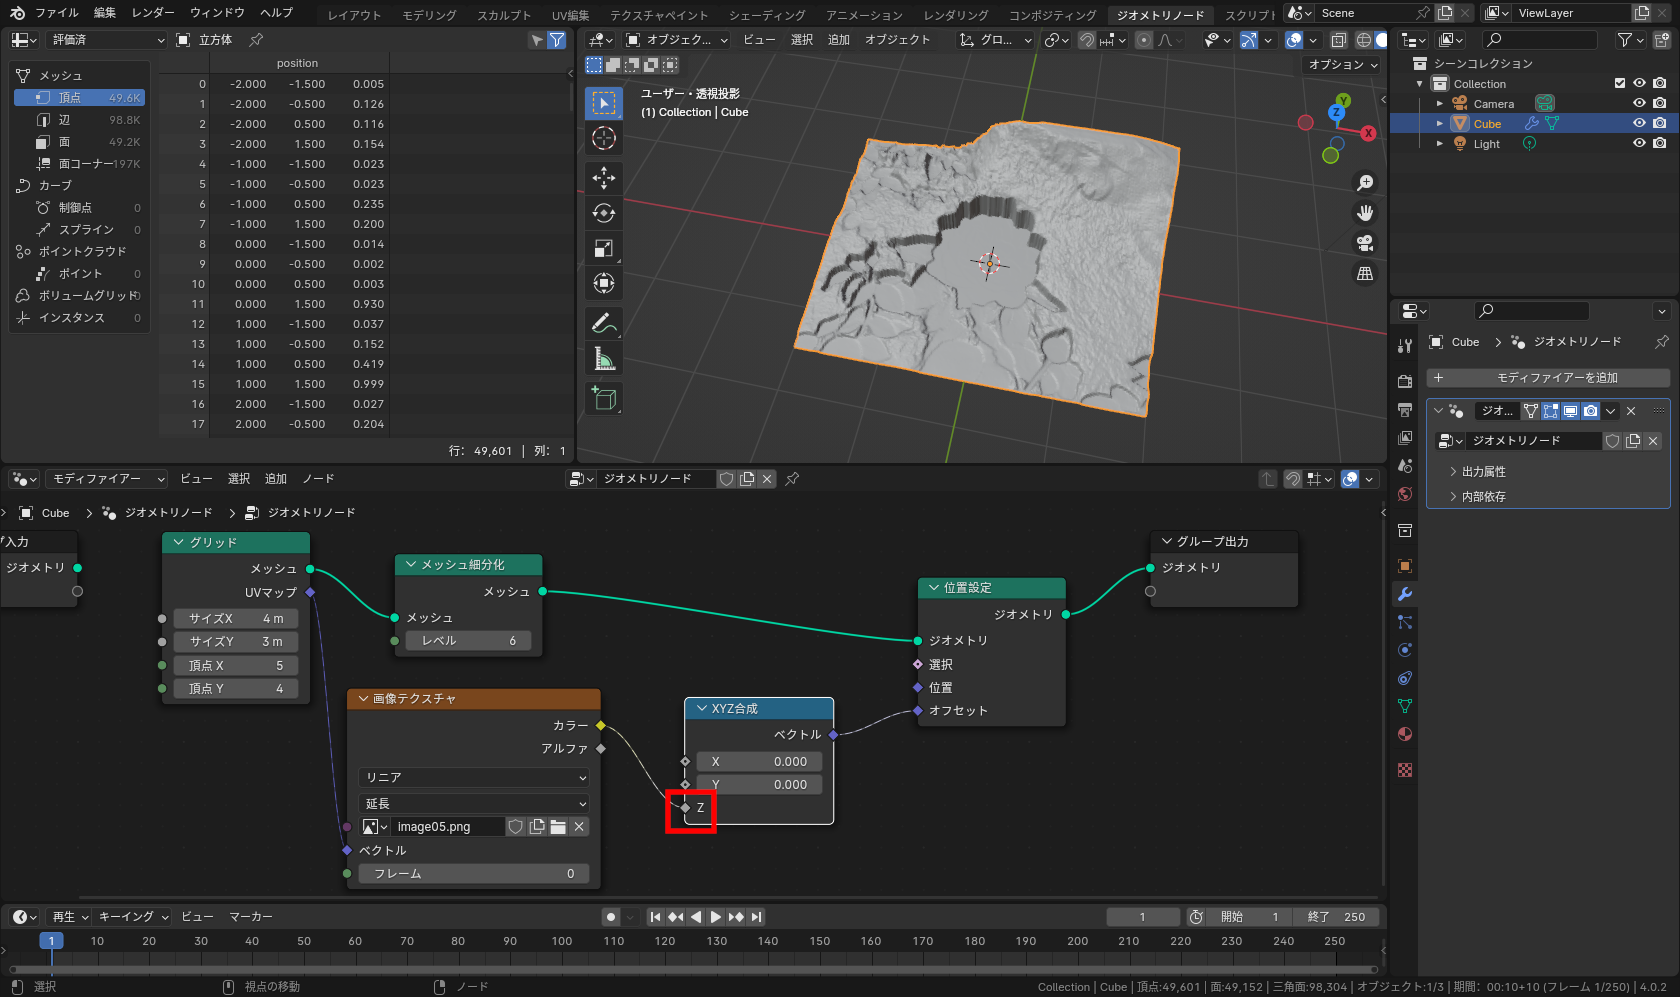Select the Scale tool icon

(x=604, y=248)
